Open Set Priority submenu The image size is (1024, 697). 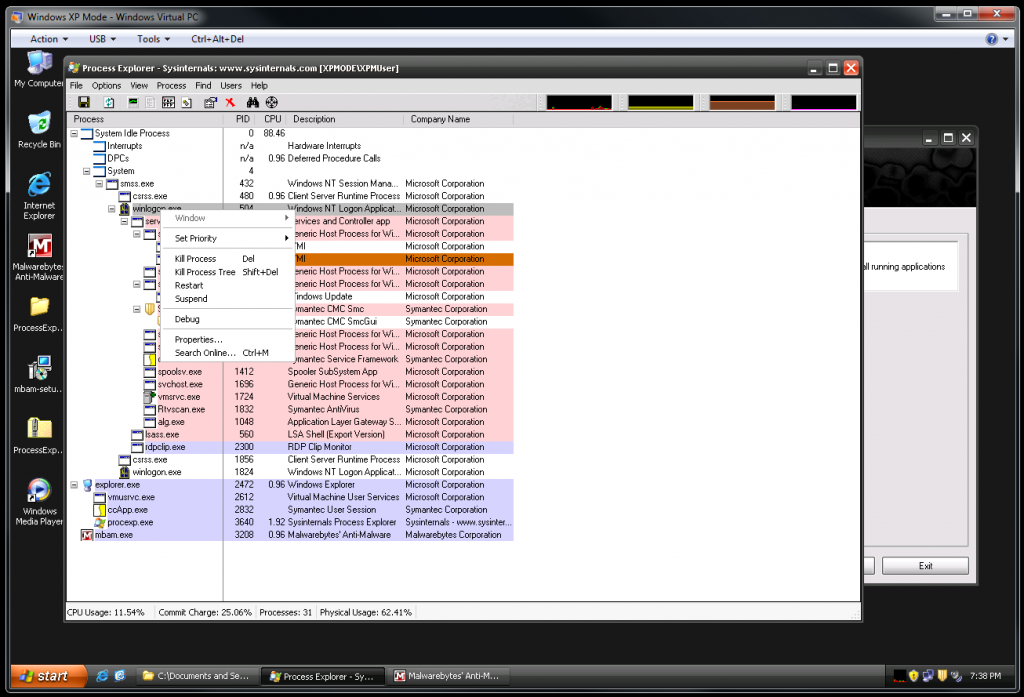(x=196, y=238)
